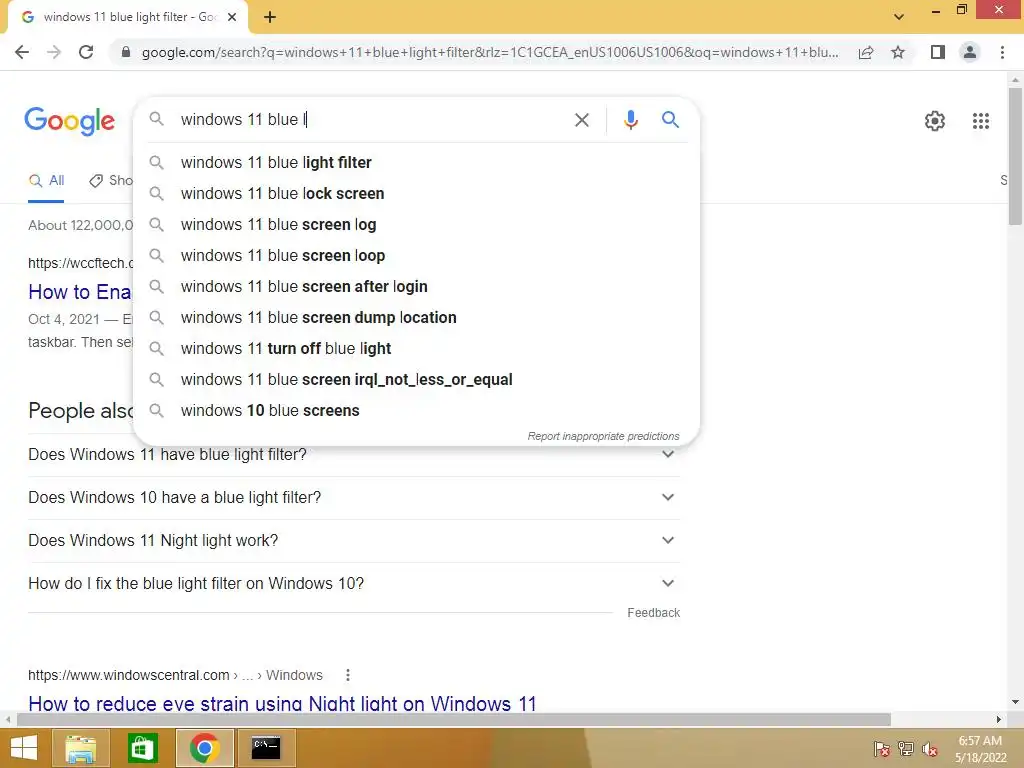Submit search with blue magnifier icon

(x=670, y=120)
